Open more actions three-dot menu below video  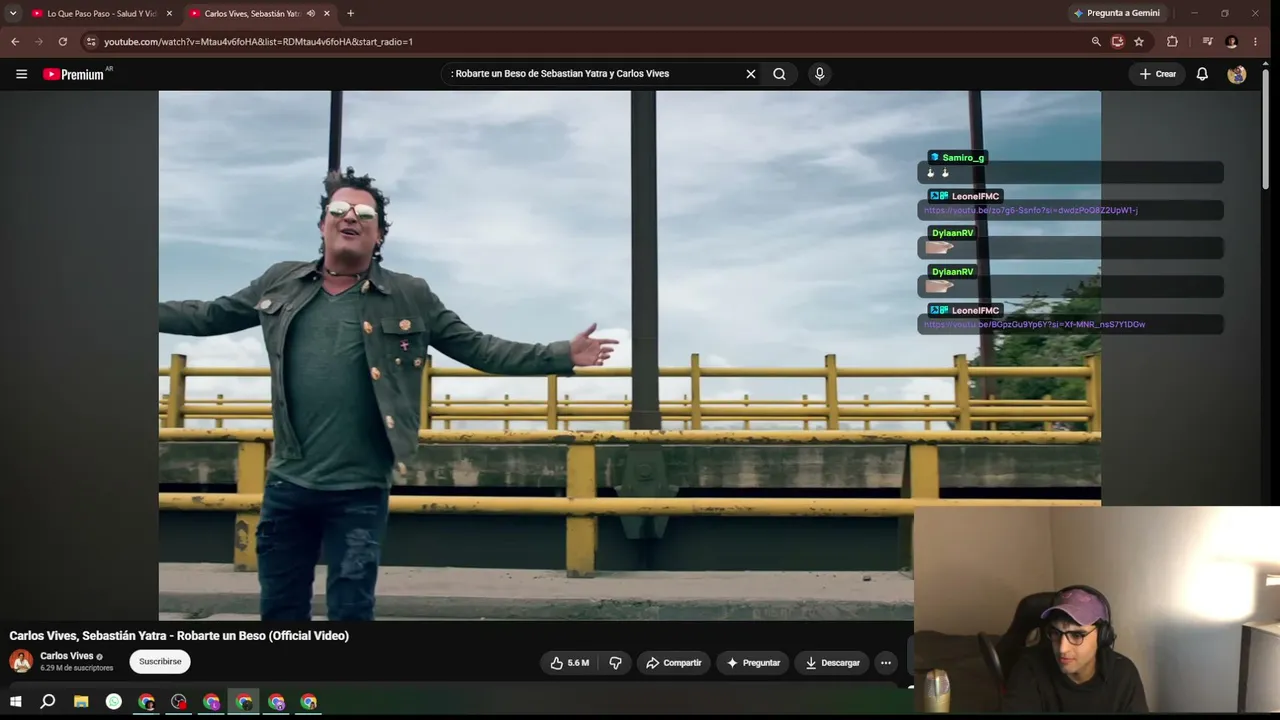885,663
